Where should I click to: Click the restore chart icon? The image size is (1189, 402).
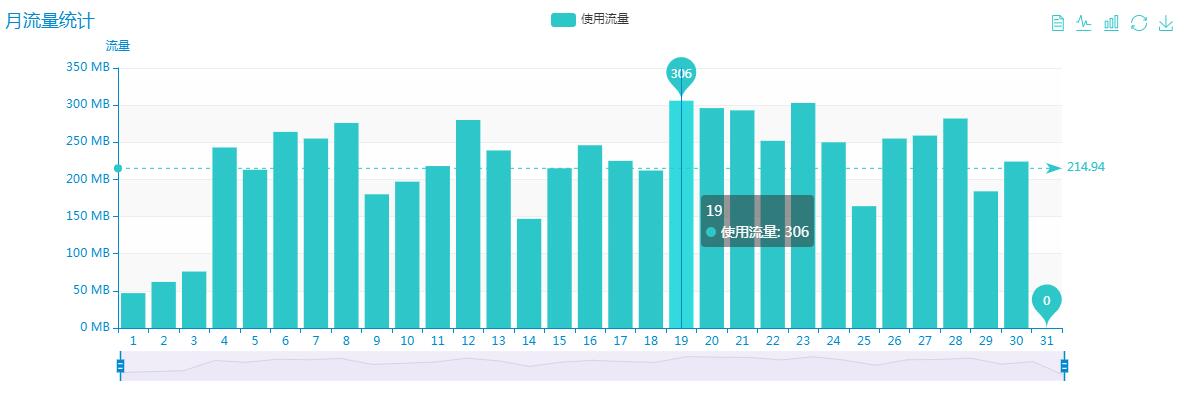tap(1138, 23)
